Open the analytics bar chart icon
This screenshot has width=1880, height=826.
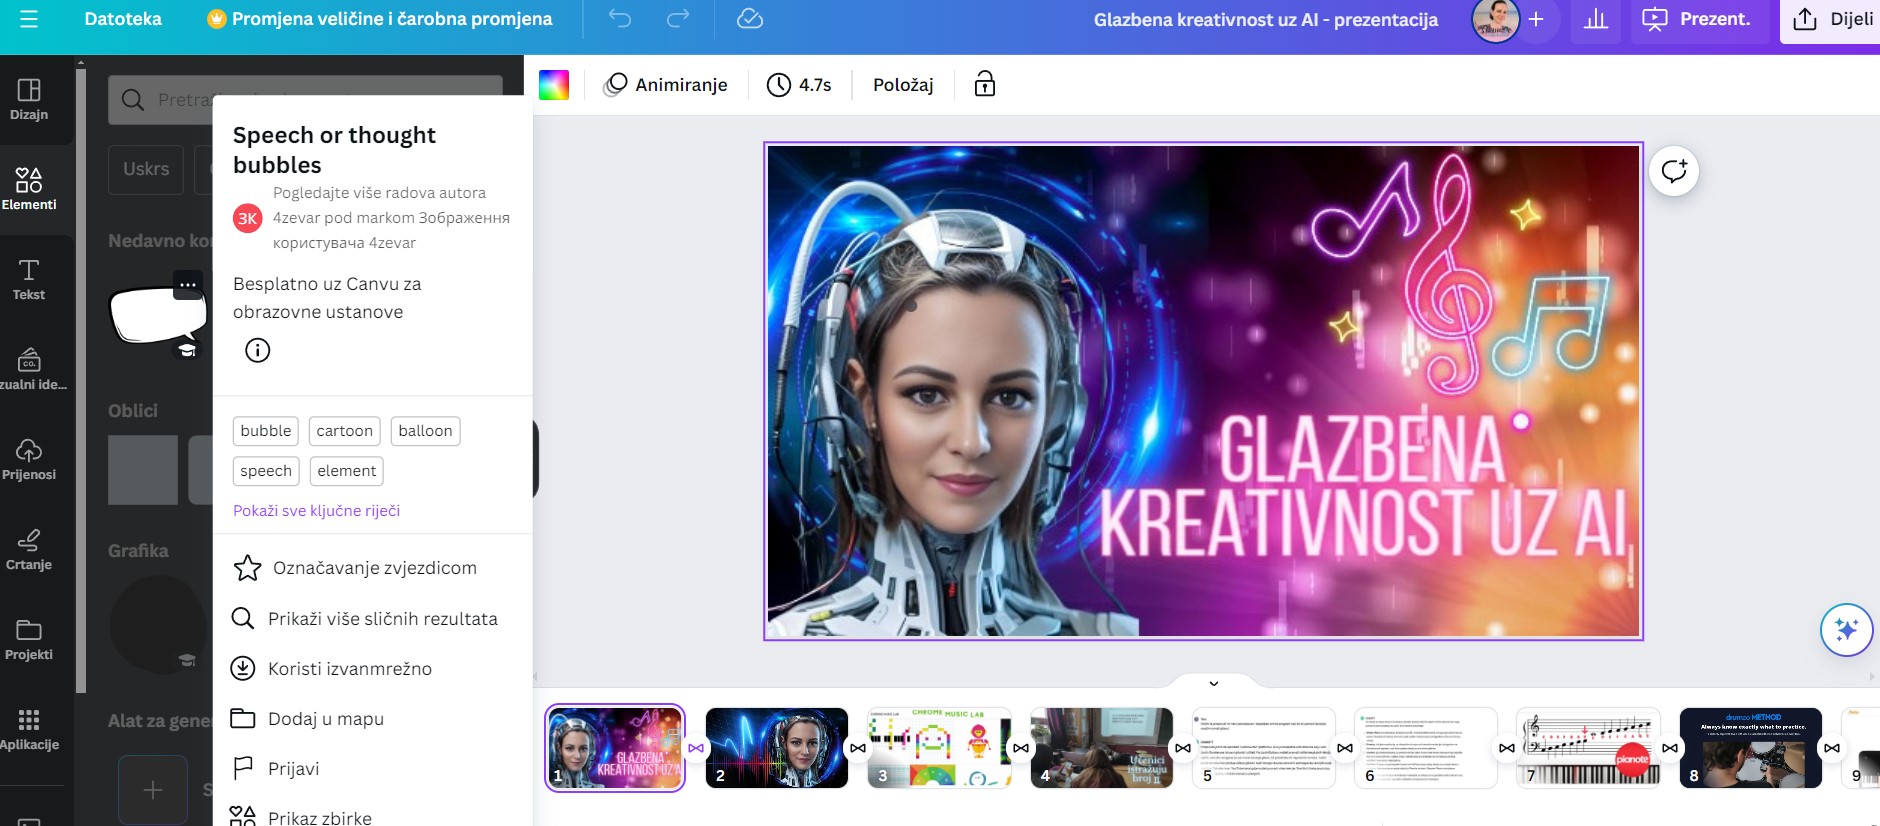pos(1596,20)
